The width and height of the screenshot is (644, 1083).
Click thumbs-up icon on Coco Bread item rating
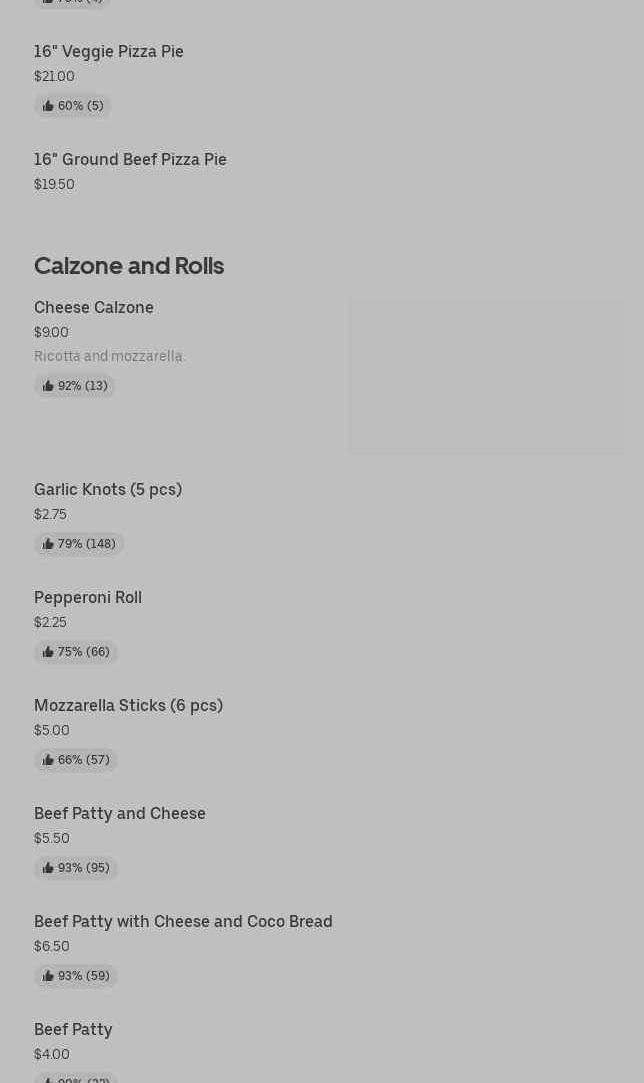click(x=48, y=976)
